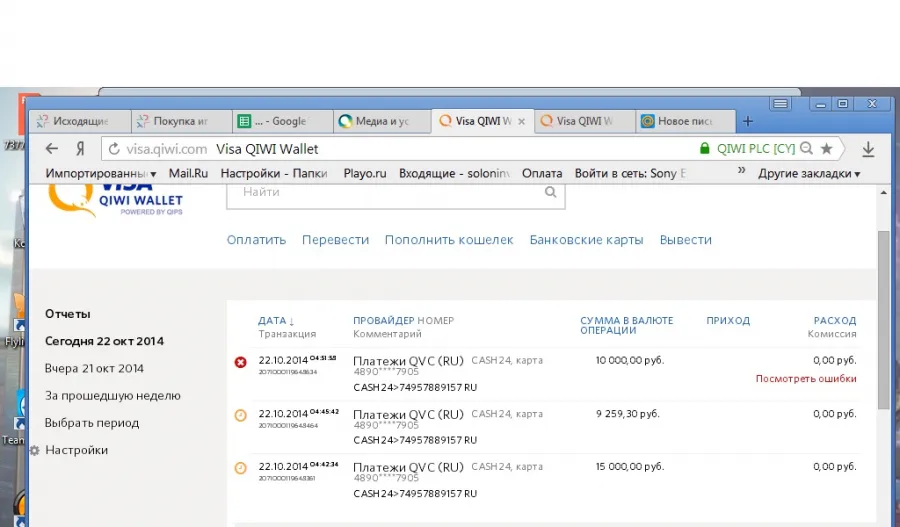Open the Настройки link in reports sidebar
Image resolution: width=900 pixels, height=527 pixels.
click(x=76, y=450)
